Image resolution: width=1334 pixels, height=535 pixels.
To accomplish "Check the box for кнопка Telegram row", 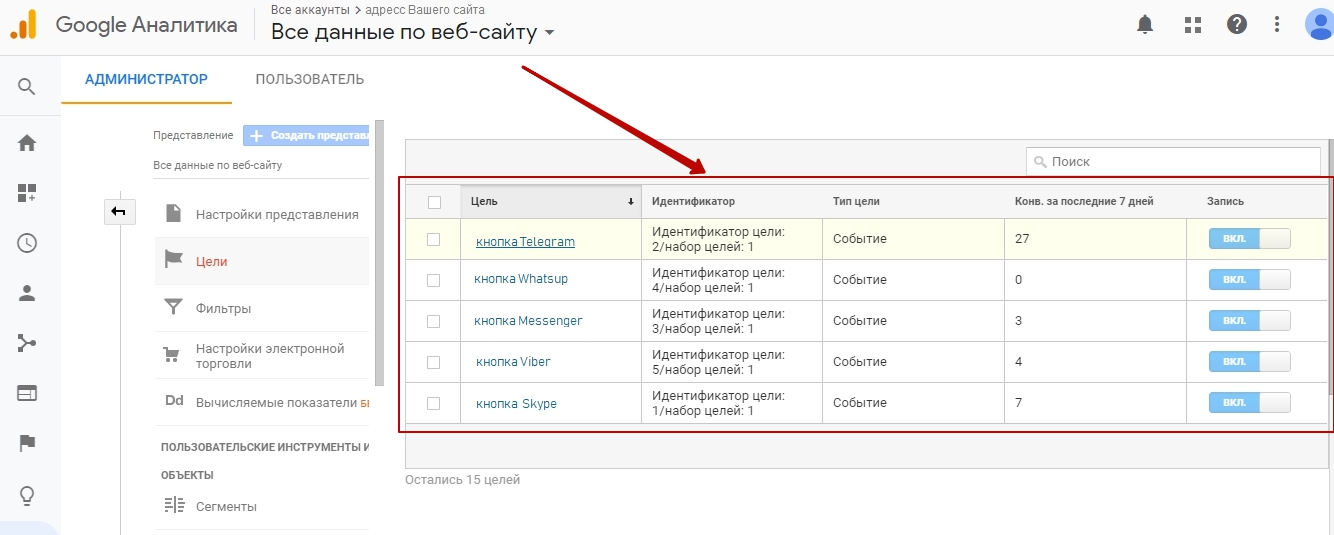I will click(433, 239).
